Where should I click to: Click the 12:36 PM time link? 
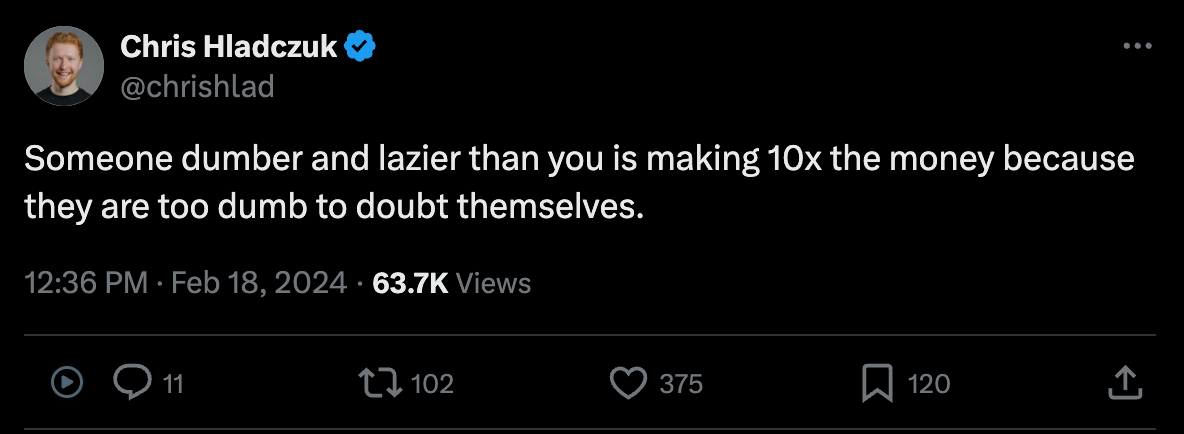(x=85, y=283)
